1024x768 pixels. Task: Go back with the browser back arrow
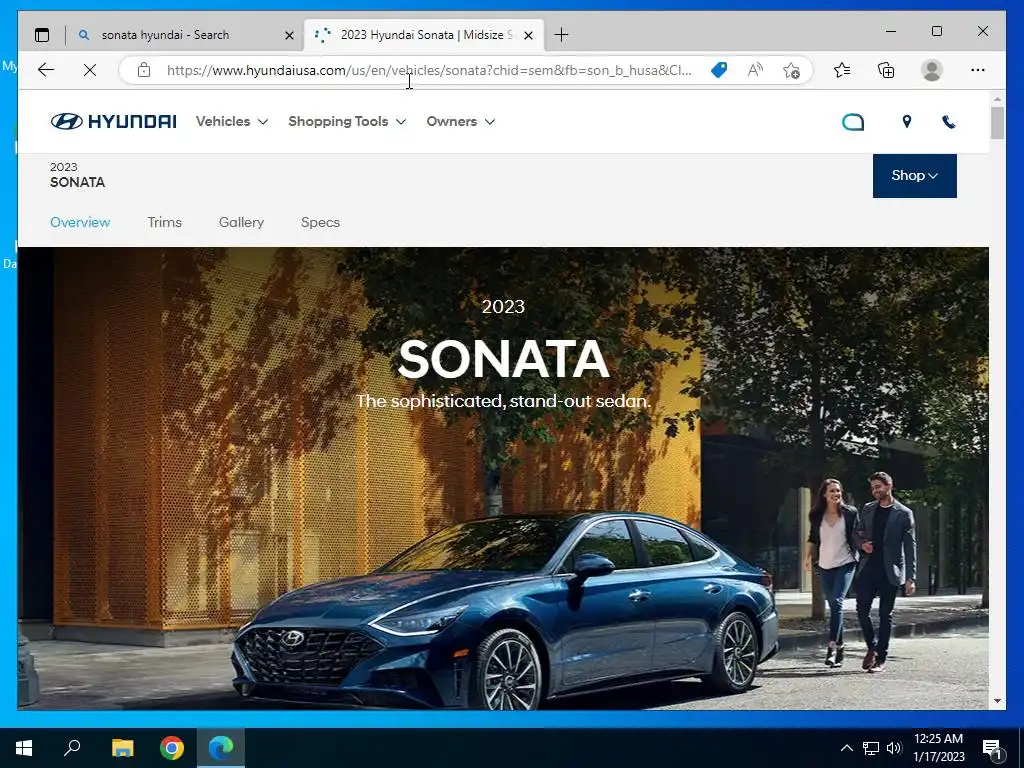[46, 70]
